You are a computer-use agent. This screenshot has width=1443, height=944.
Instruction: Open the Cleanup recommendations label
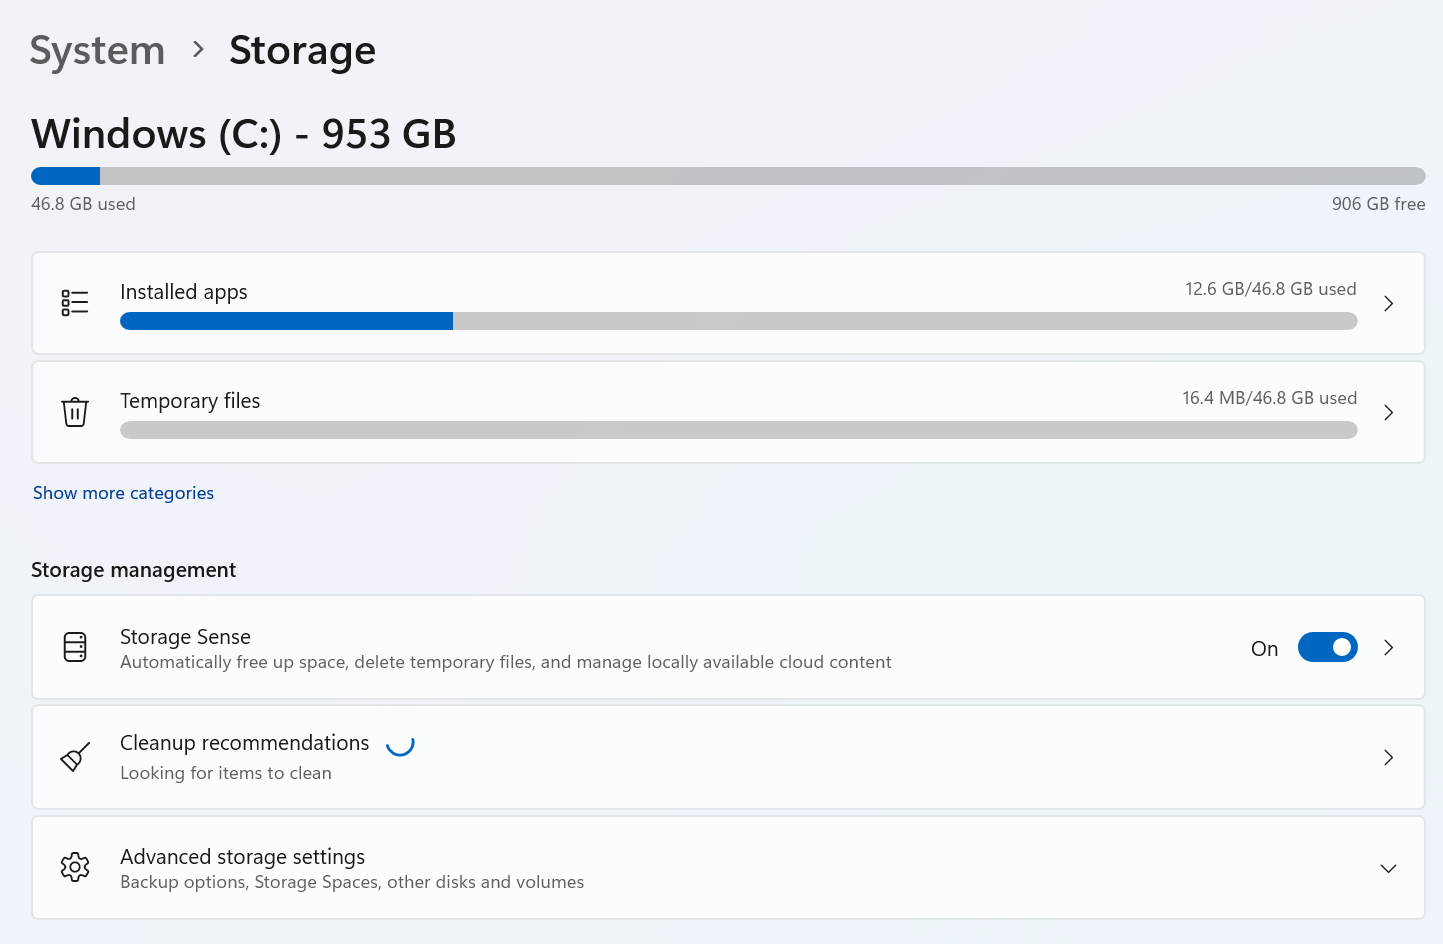[244, 743]
